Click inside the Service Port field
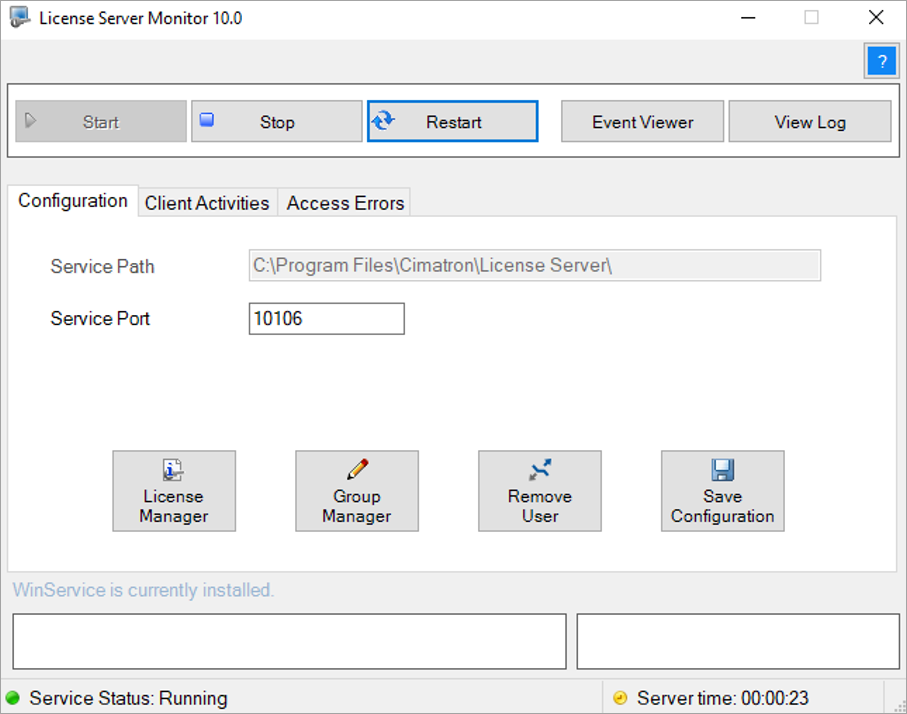Screen dimensions: 907x714 coord(326,319)
